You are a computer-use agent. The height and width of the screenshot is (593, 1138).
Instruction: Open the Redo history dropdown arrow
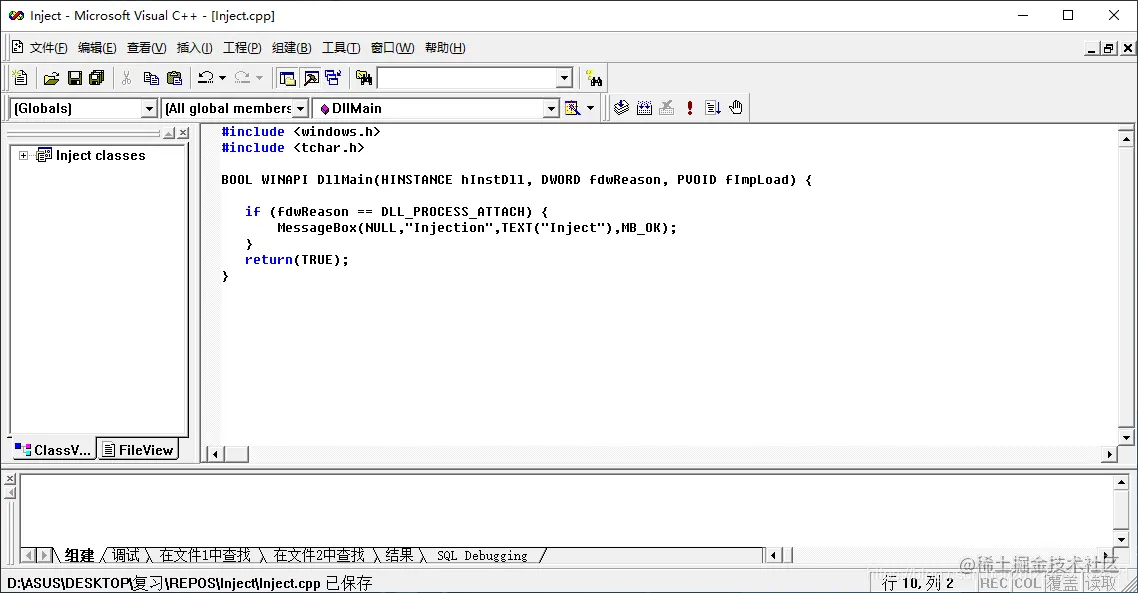259,78
